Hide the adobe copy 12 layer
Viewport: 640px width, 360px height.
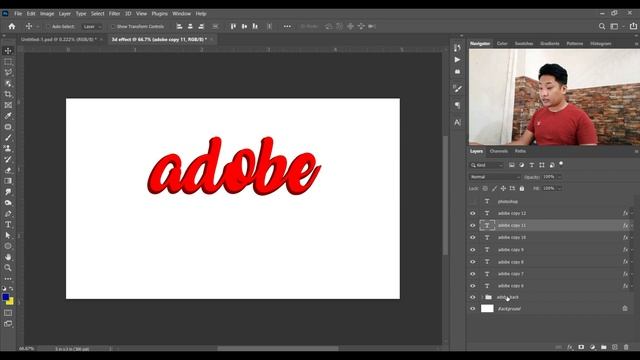point(473,213)
